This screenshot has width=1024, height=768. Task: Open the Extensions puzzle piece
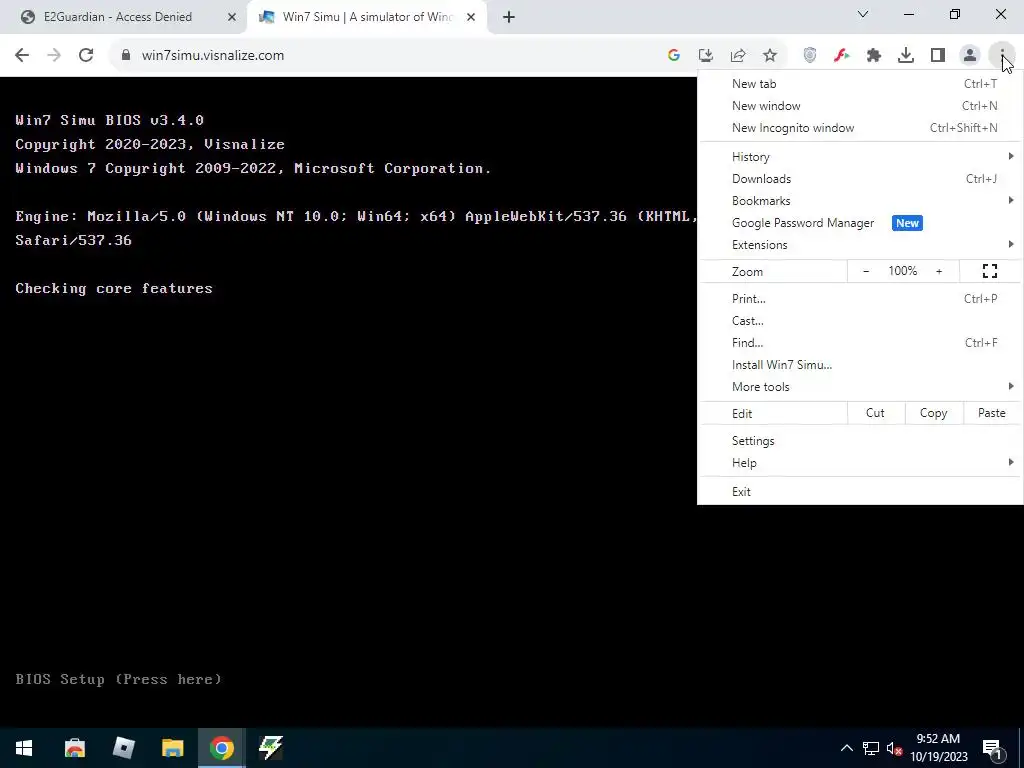click(874, 55)
